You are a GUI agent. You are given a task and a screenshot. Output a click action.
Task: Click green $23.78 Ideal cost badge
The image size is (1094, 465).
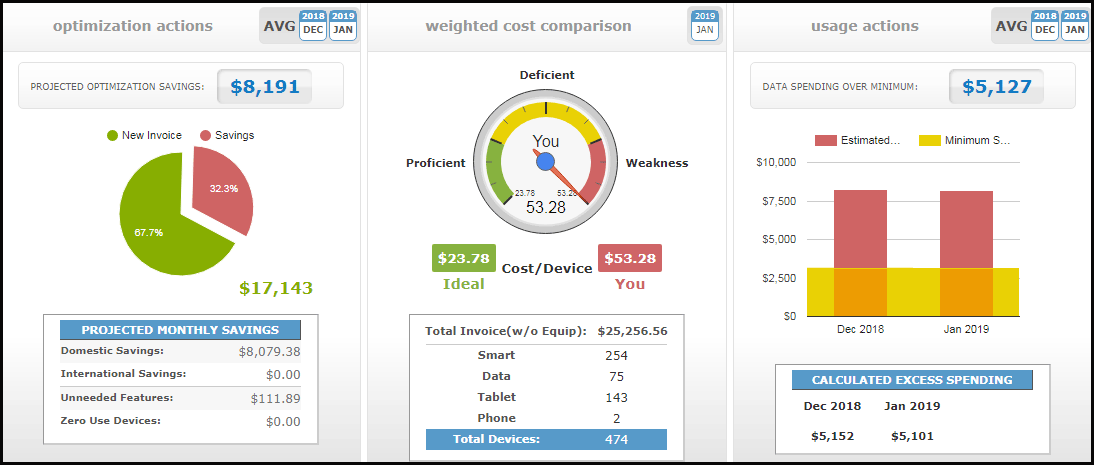464,258
